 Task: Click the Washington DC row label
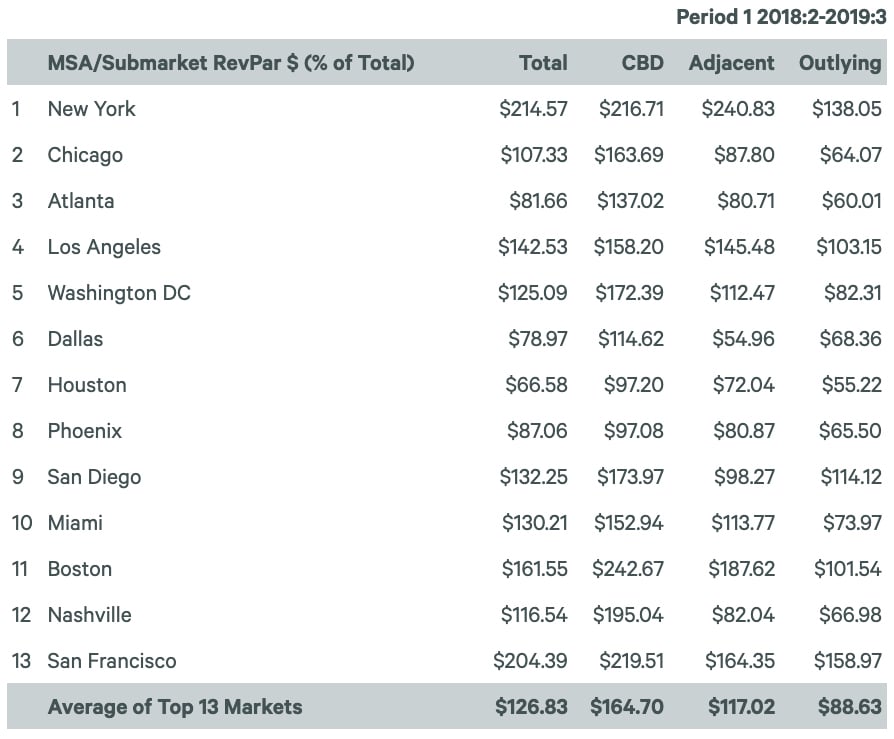coord(119,293)
